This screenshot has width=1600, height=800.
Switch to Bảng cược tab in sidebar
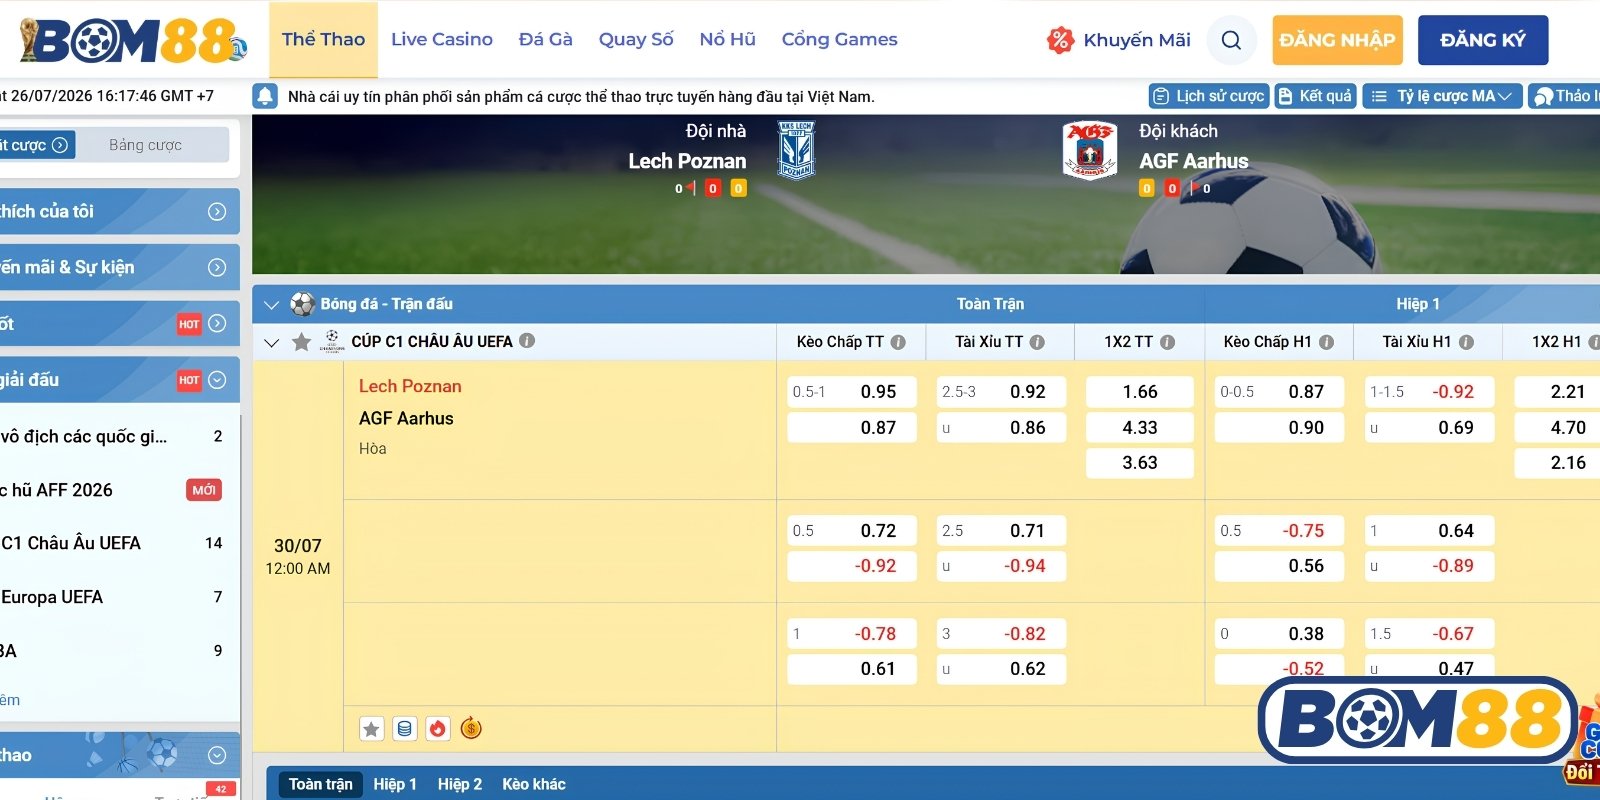[145, 145]
